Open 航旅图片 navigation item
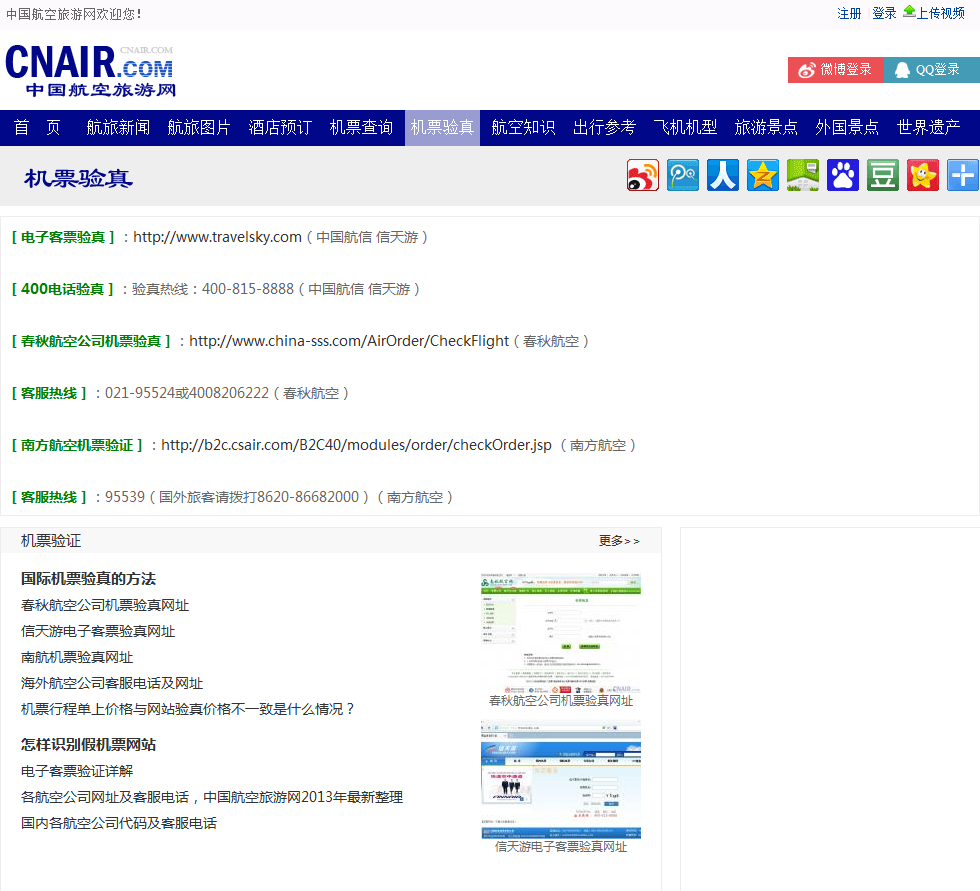The width and height of the screenshot is (980, 891). tap(199, 127)
